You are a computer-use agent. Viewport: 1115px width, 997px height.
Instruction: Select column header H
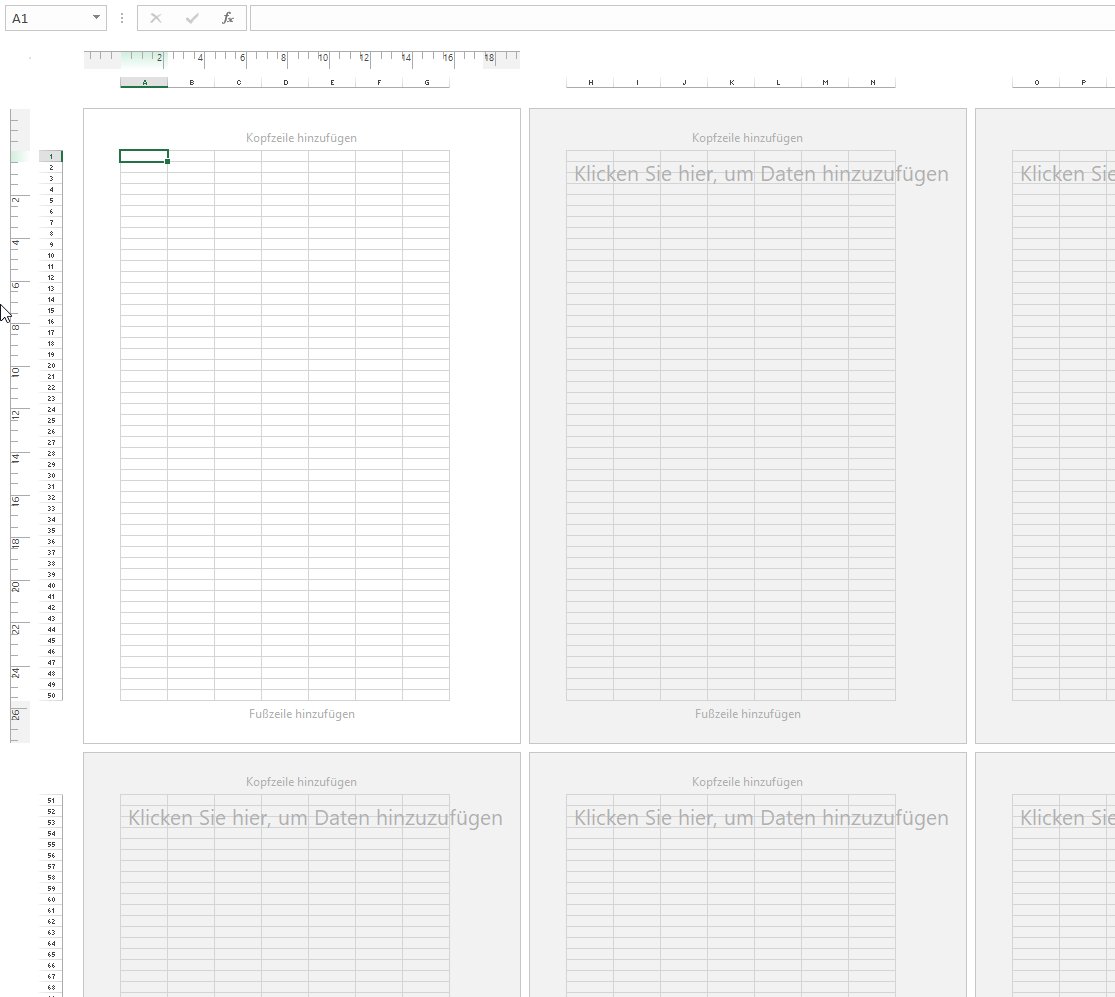click(x=590, y=82)
